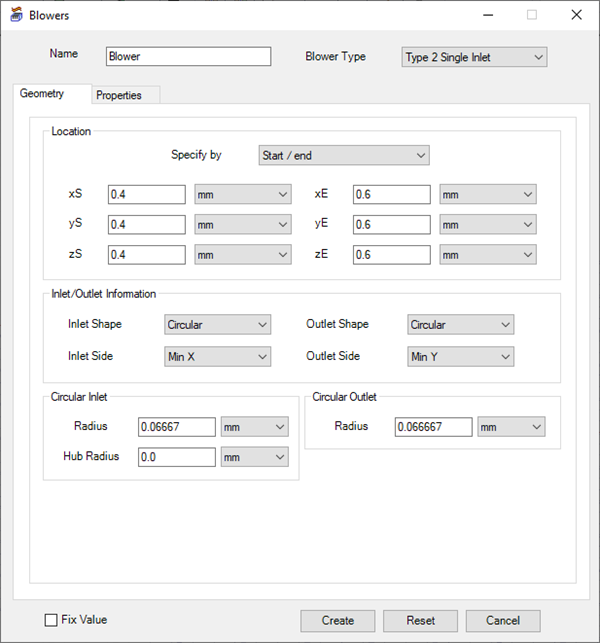Screen dimensions: 600x643
Task: Click the Blowers app icon in title bar
Action: 15,16
